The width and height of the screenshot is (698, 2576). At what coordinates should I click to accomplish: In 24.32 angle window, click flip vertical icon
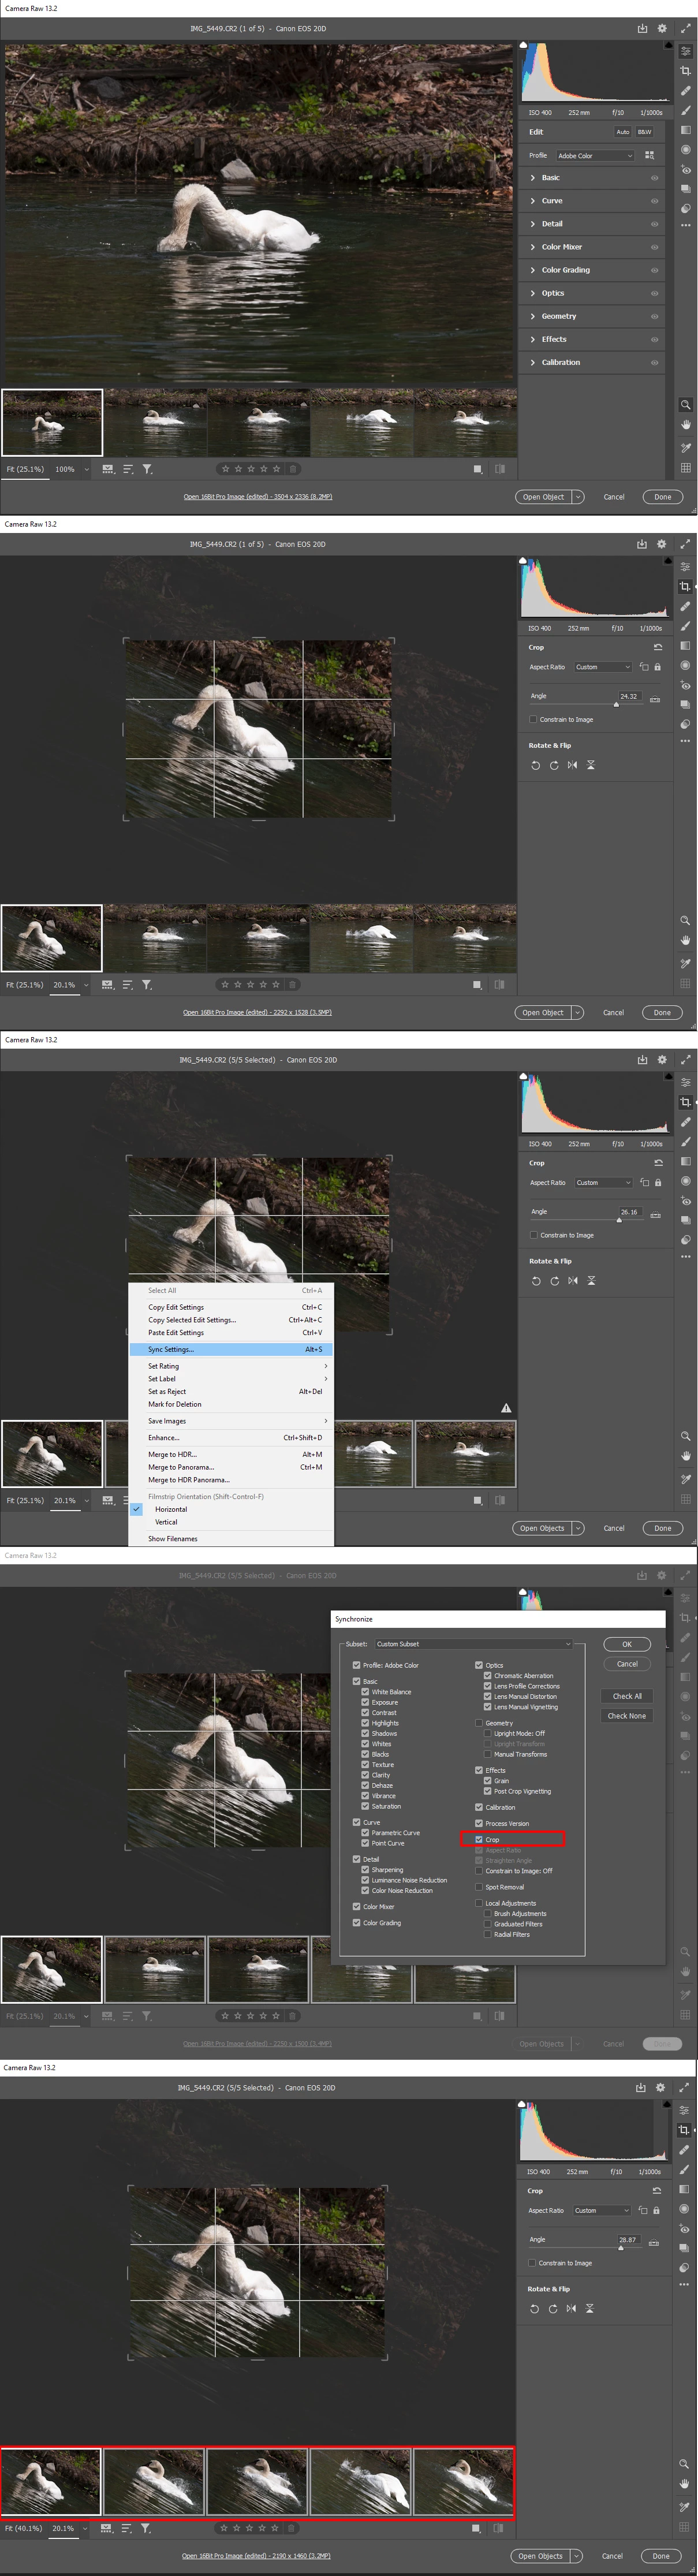[x=591, y=765]
